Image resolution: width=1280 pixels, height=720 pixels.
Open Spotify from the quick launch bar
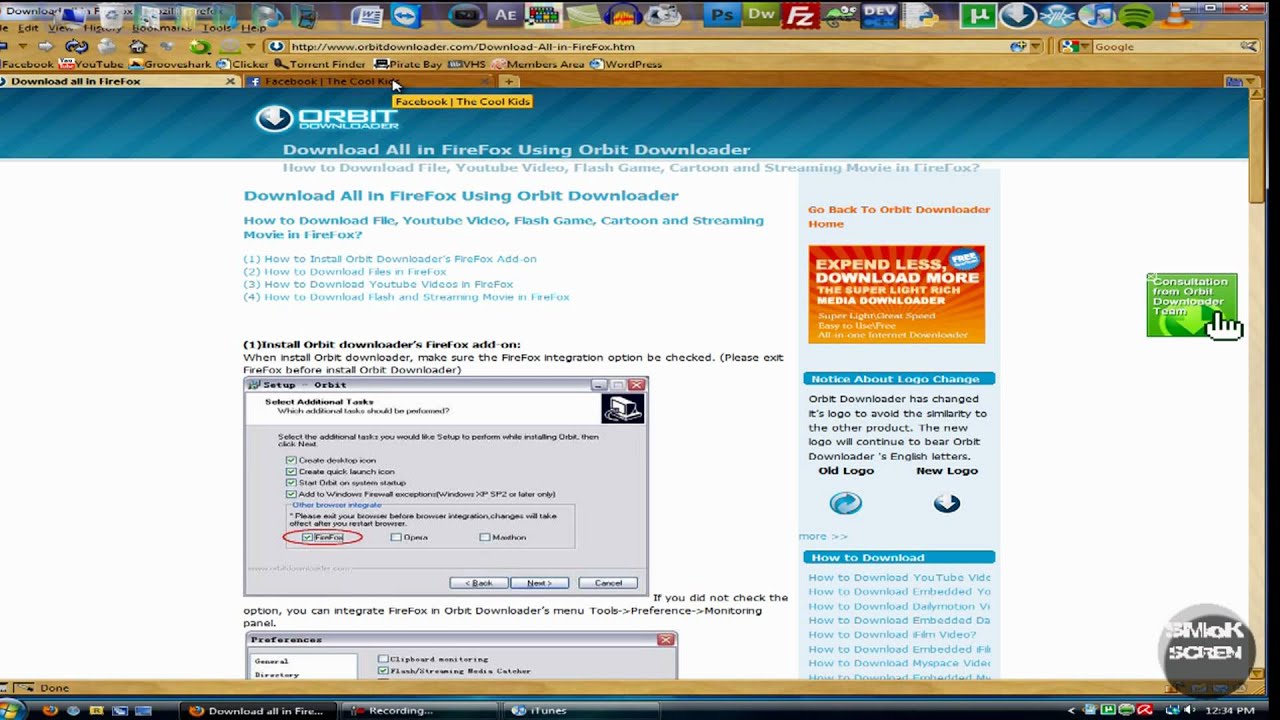point(1135,14)
